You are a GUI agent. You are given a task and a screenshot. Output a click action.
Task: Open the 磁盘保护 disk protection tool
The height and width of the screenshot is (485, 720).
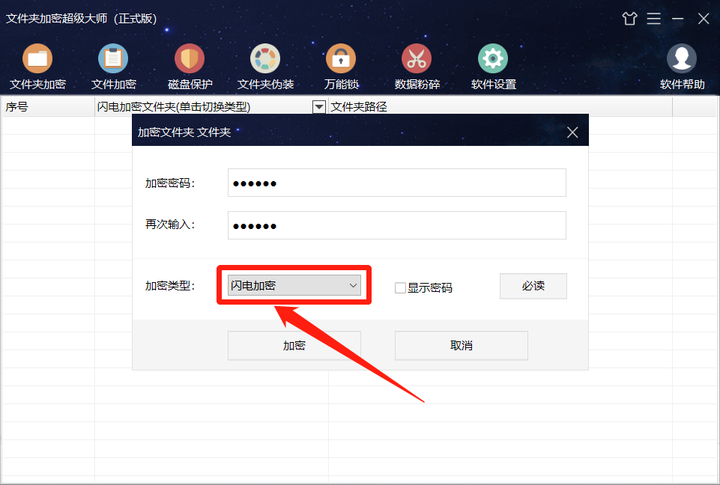190,67
